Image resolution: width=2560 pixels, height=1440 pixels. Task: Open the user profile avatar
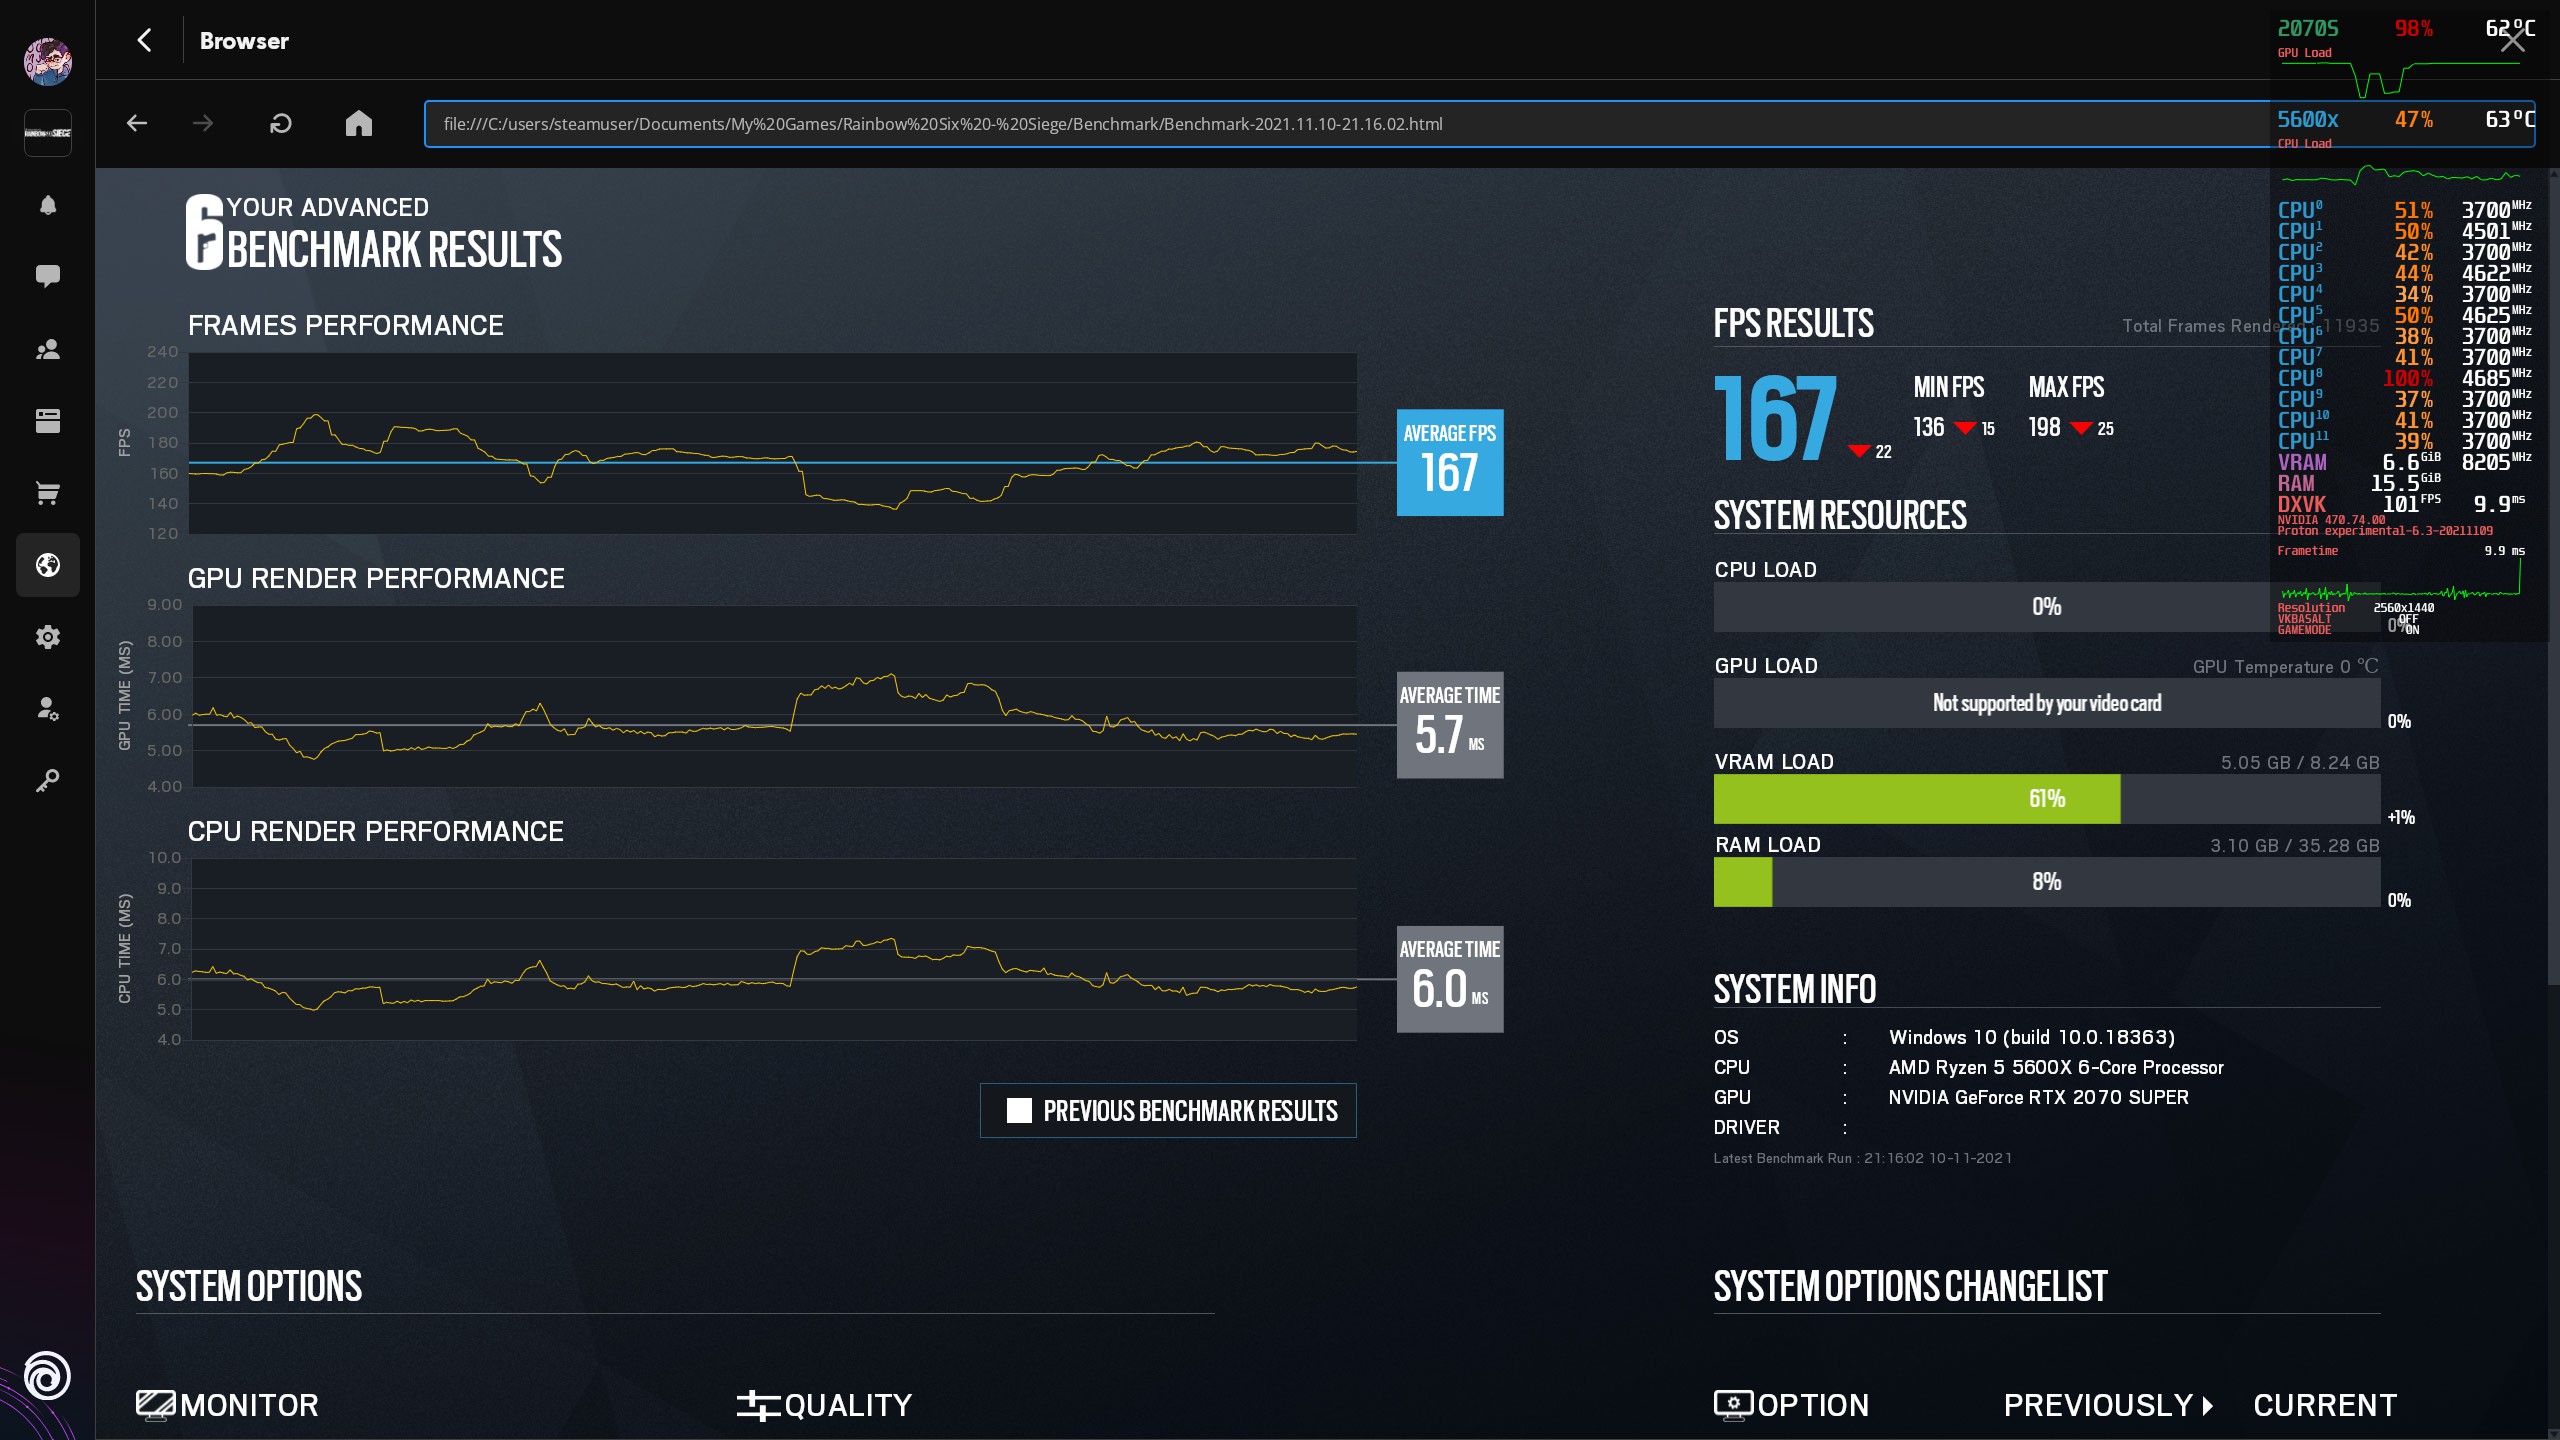pyautogui.click(x=48, y=61)
